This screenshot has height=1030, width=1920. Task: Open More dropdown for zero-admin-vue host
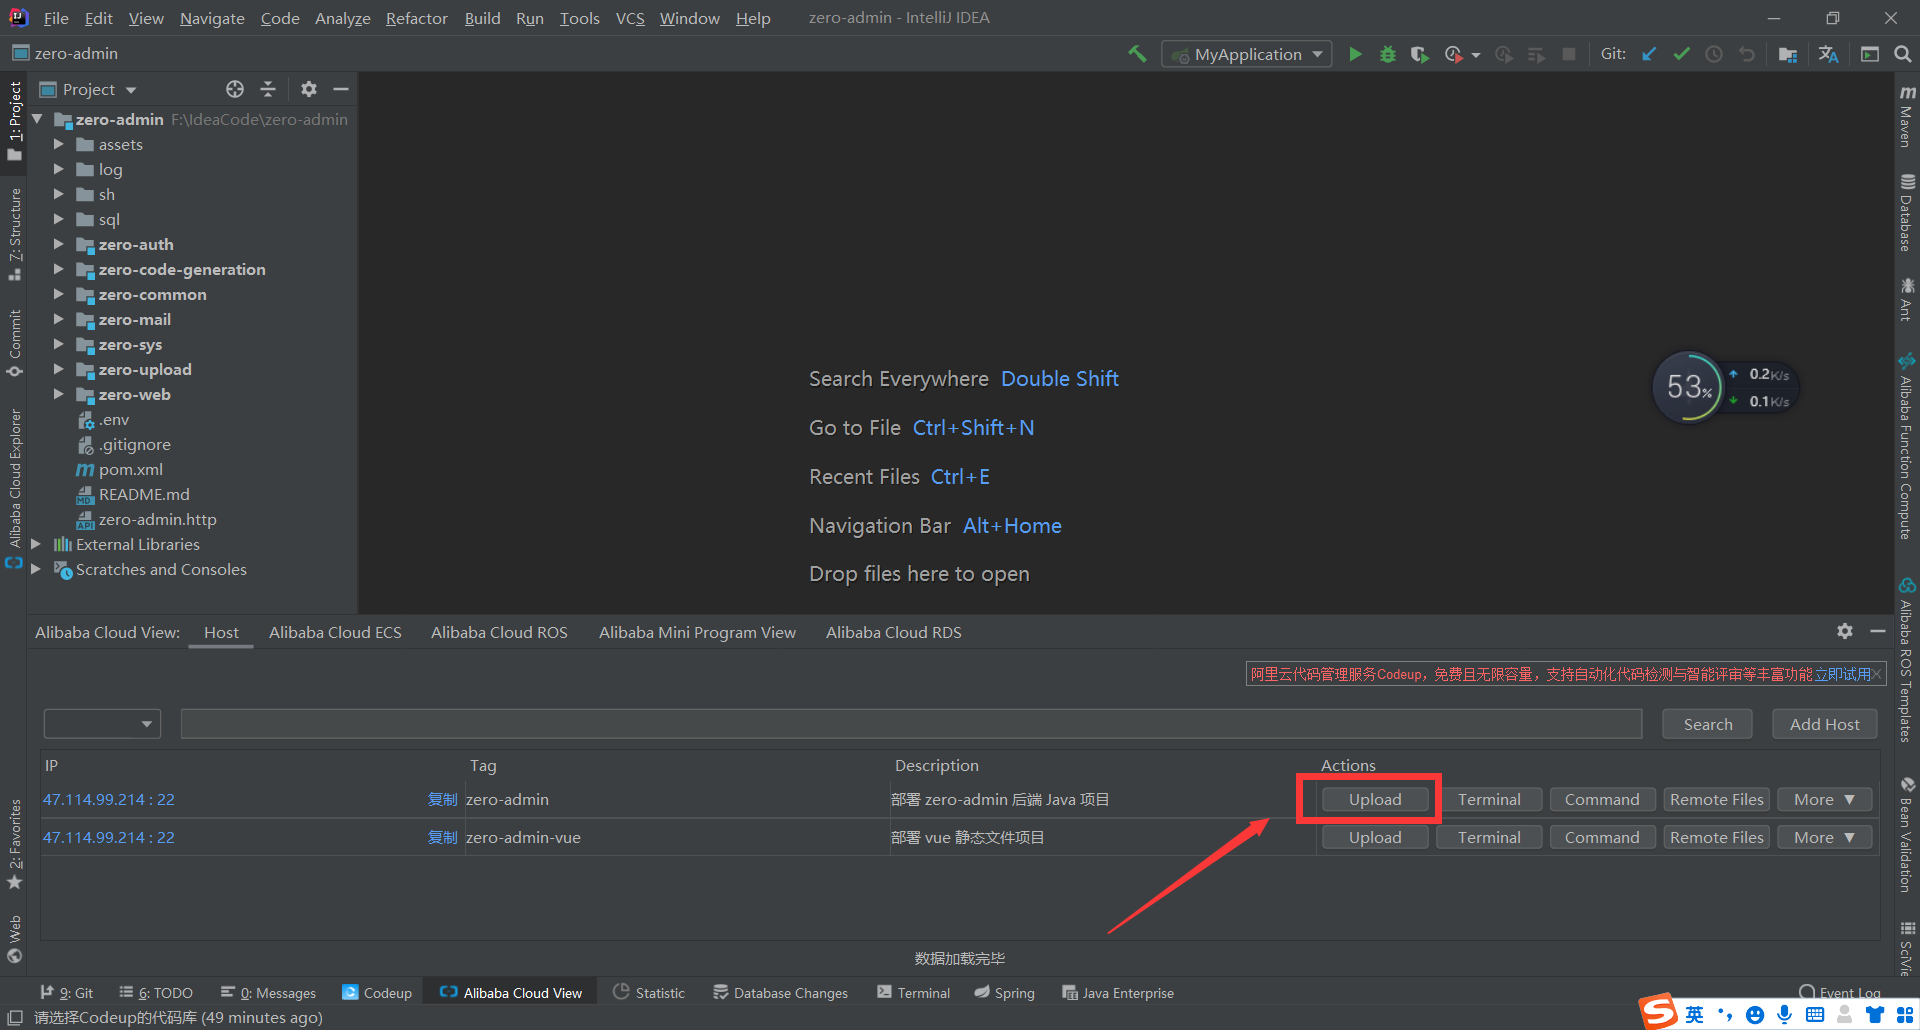point(1824,837)
